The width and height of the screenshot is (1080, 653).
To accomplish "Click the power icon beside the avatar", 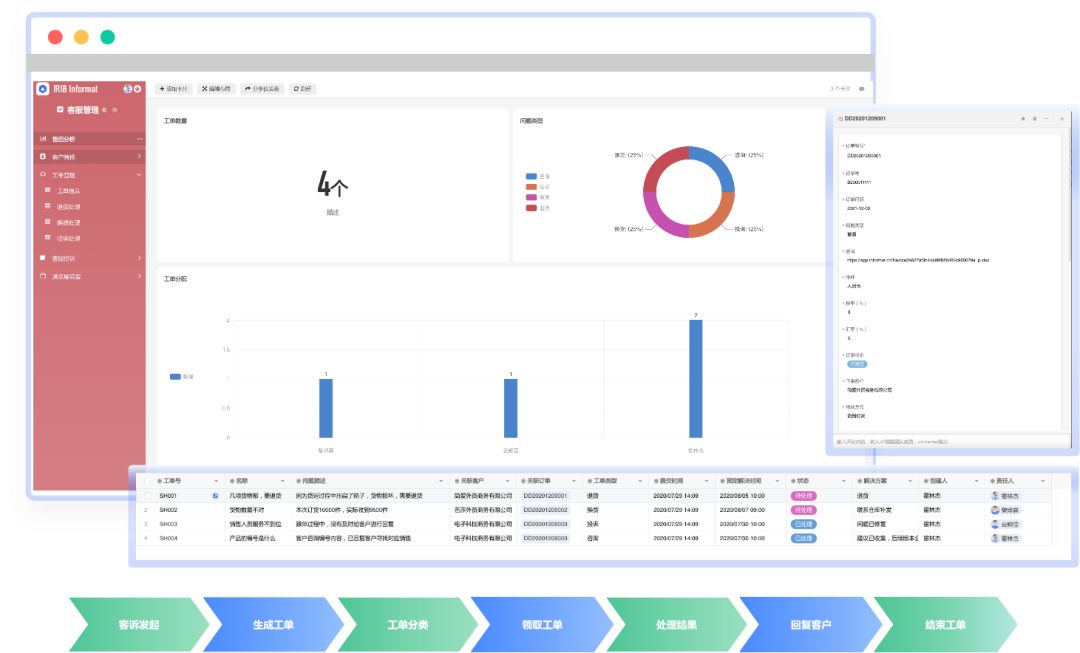I will [x=137, y=89].
